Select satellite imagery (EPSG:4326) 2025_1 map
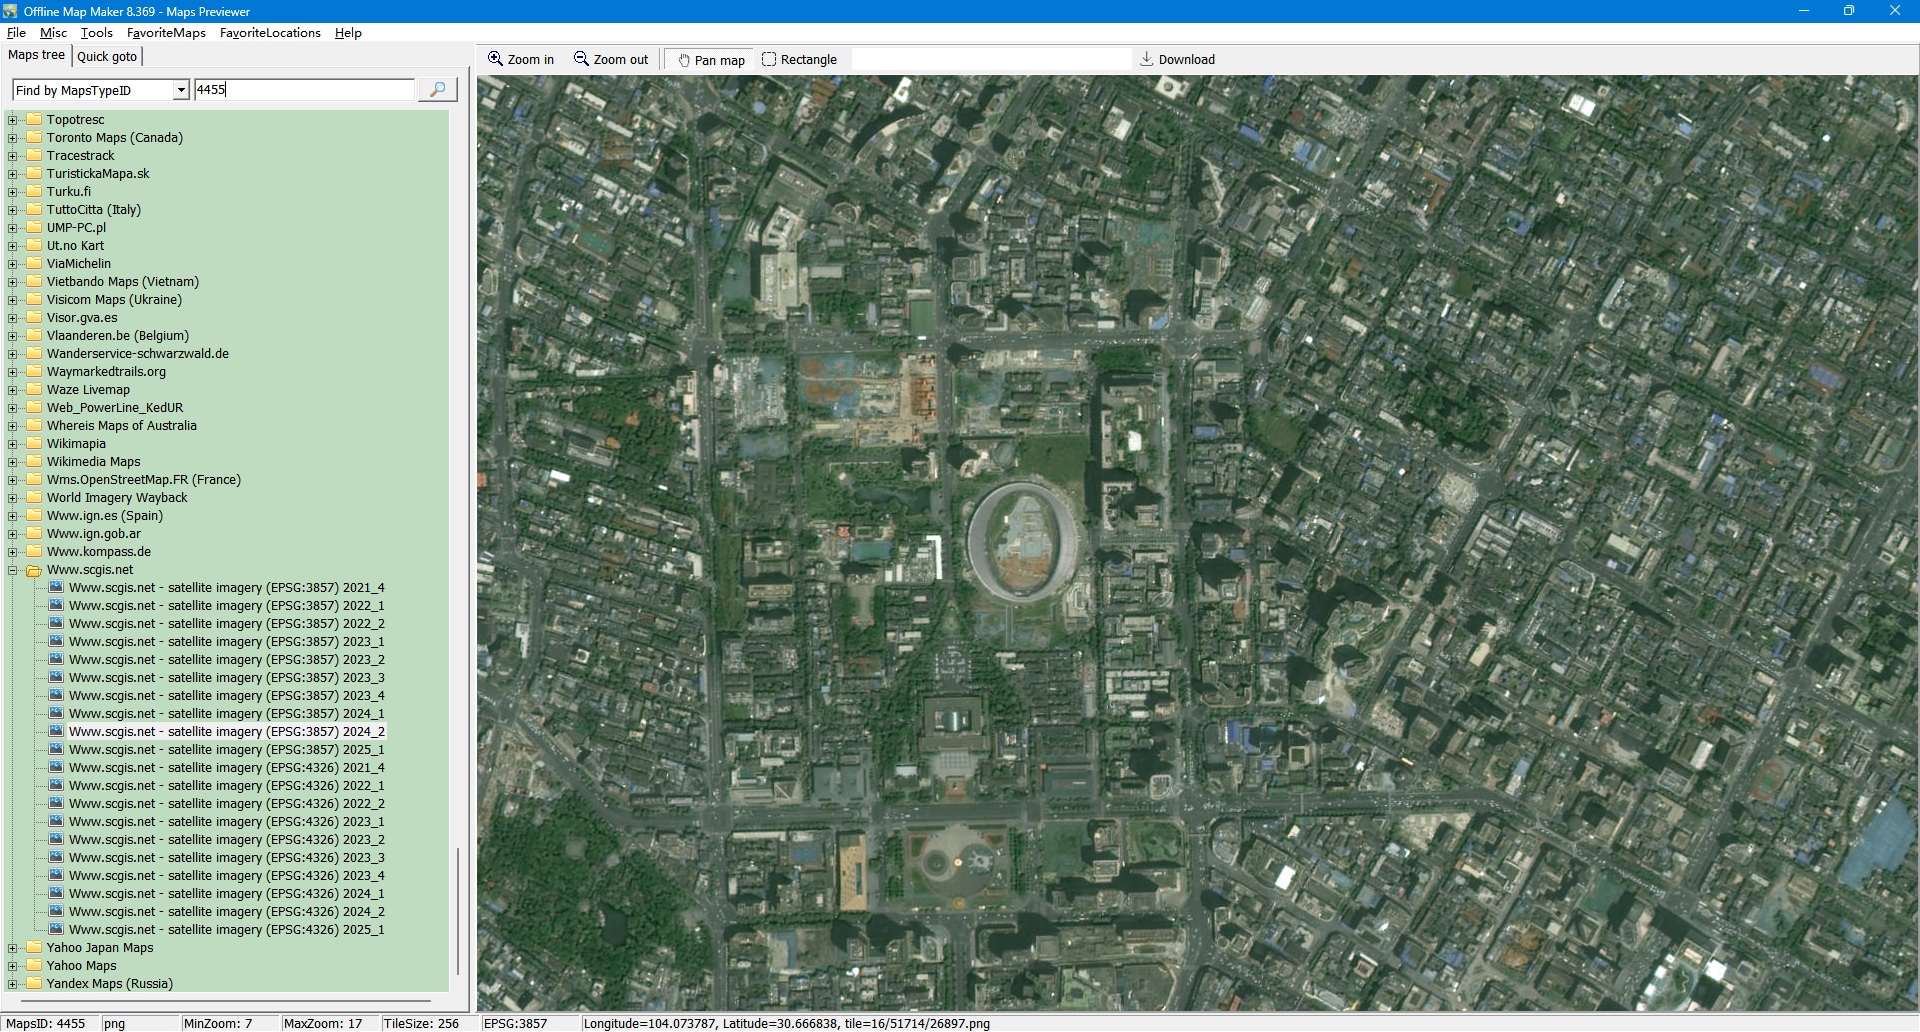Image resolution: width=1920 pixels, height=1032 pixels. tap(226, 930)
